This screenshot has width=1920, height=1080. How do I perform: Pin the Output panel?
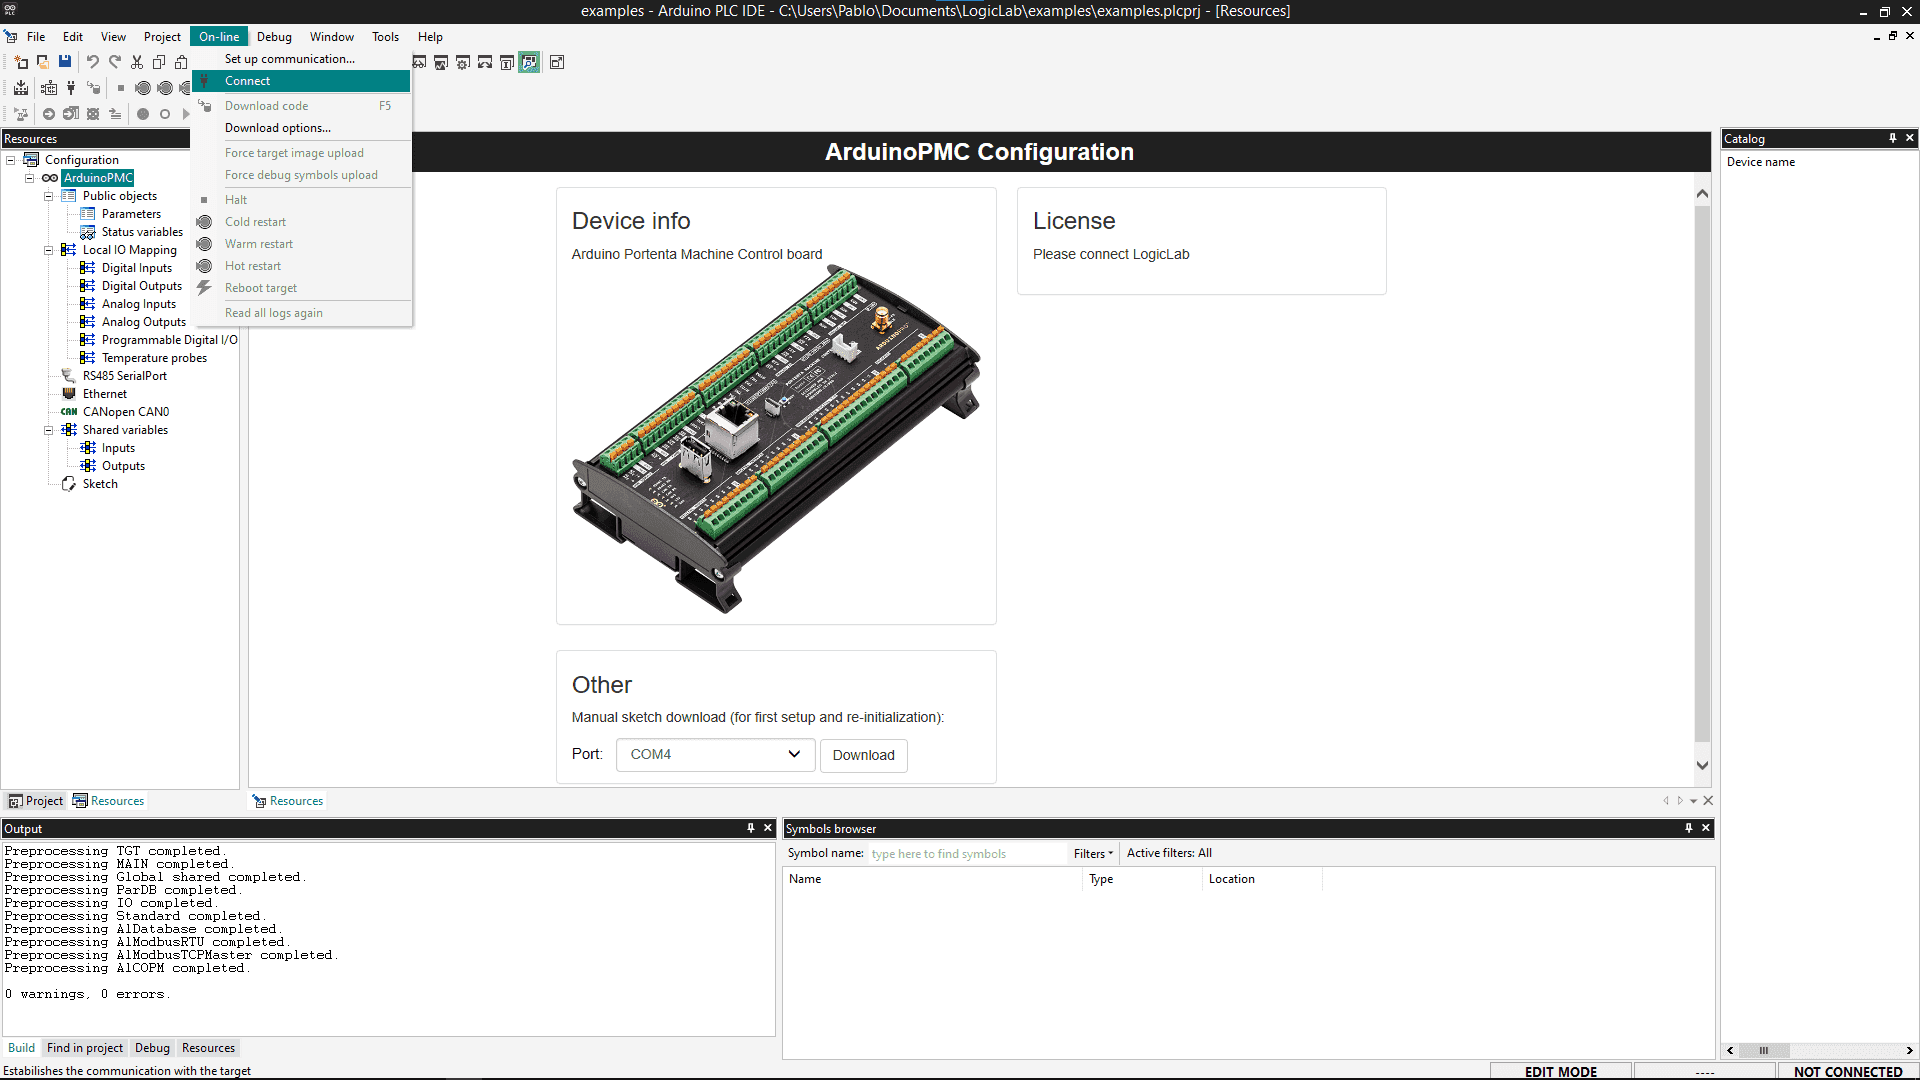tap(750, 828)
